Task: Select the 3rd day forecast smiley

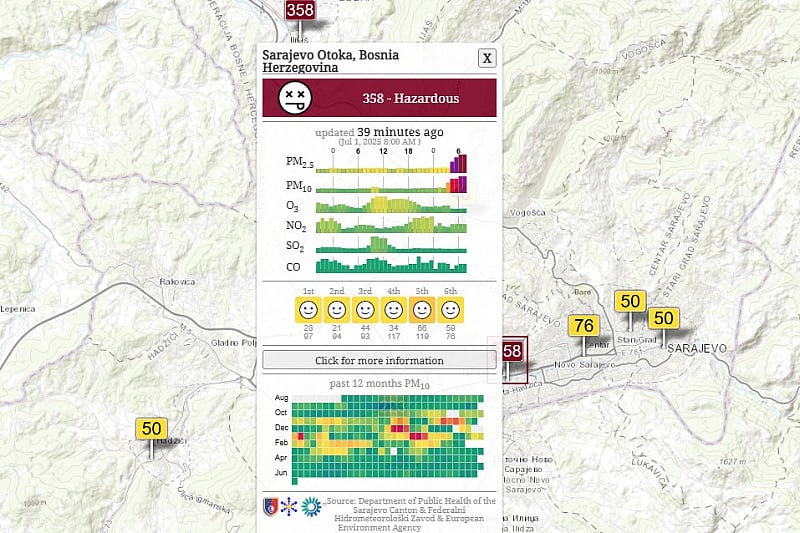Action: (x=365, y=309)
